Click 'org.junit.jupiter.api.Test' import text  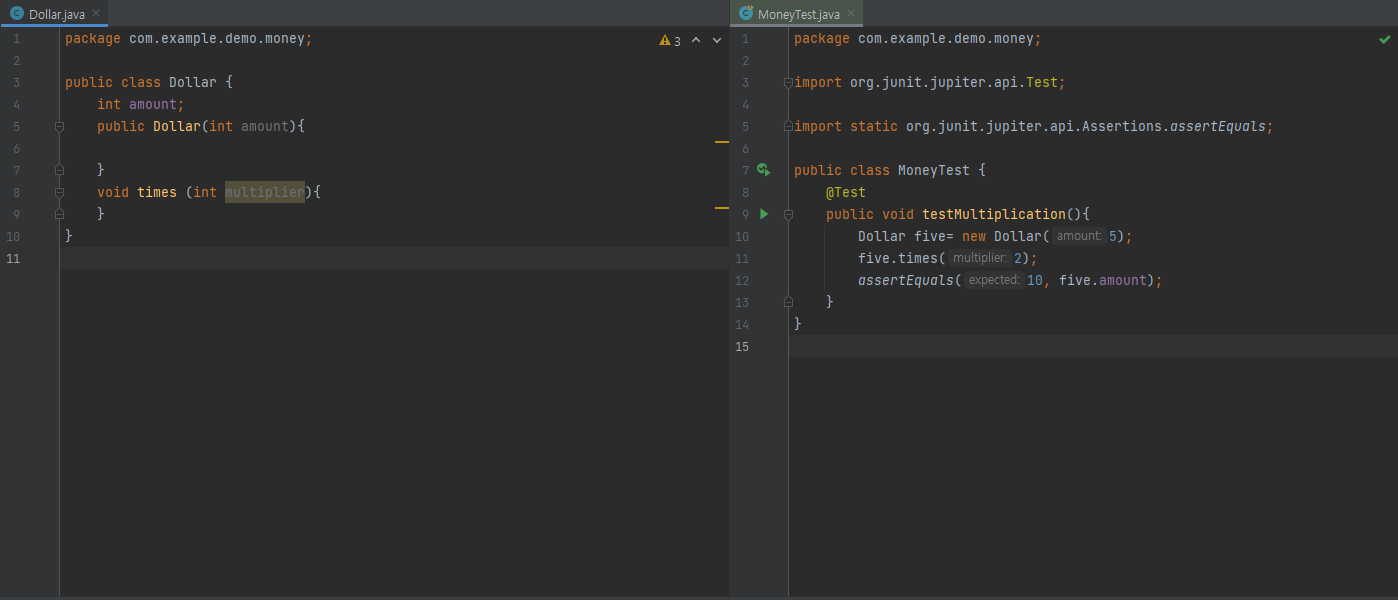[x=954, y=83]
